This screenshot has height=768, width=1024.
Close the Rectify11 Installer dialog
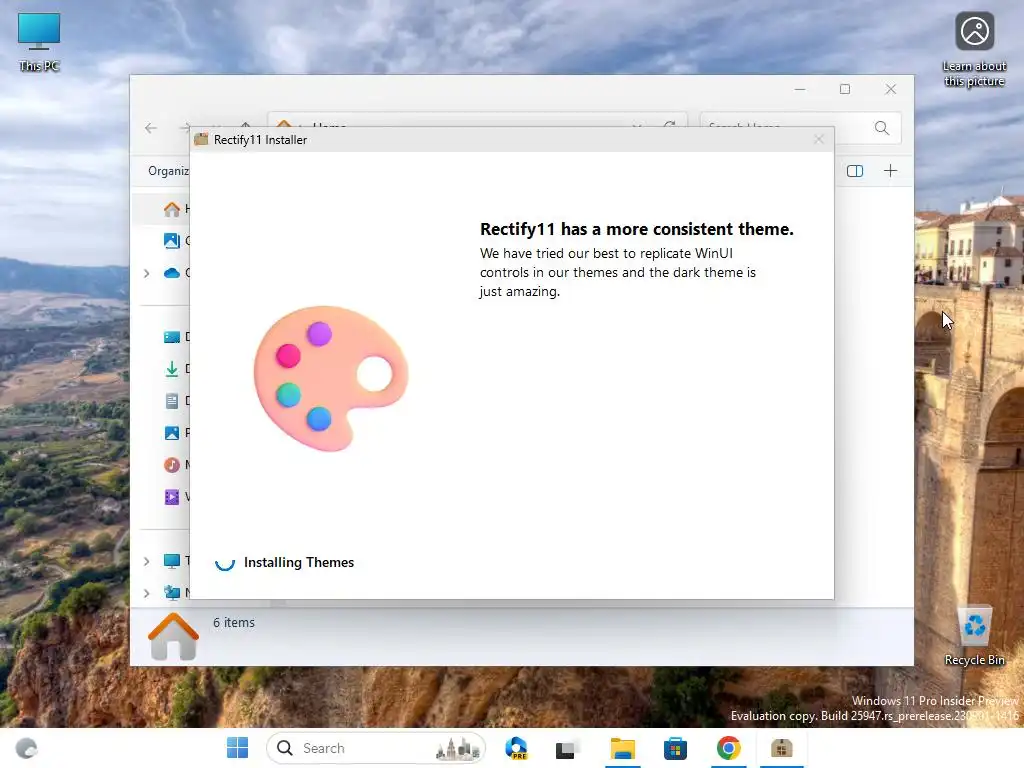(x=819, y=139)
